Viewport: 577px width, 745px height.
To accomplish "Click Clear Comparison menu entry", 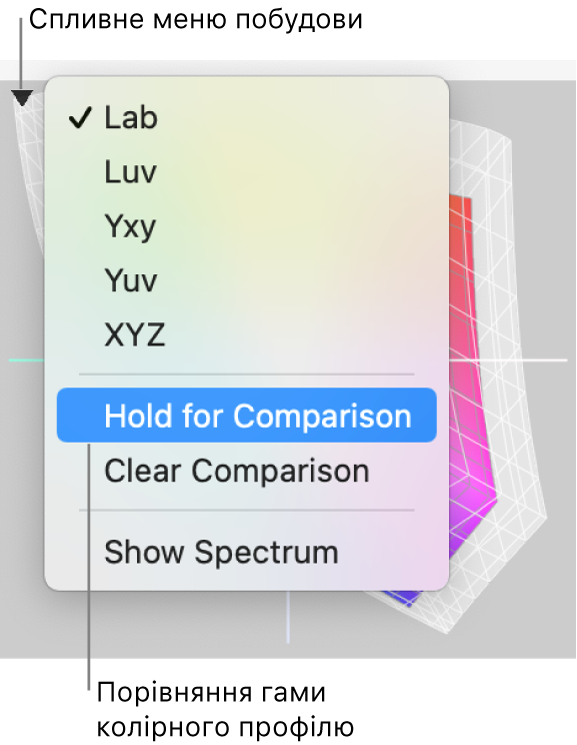I will (x=247, y=471).
